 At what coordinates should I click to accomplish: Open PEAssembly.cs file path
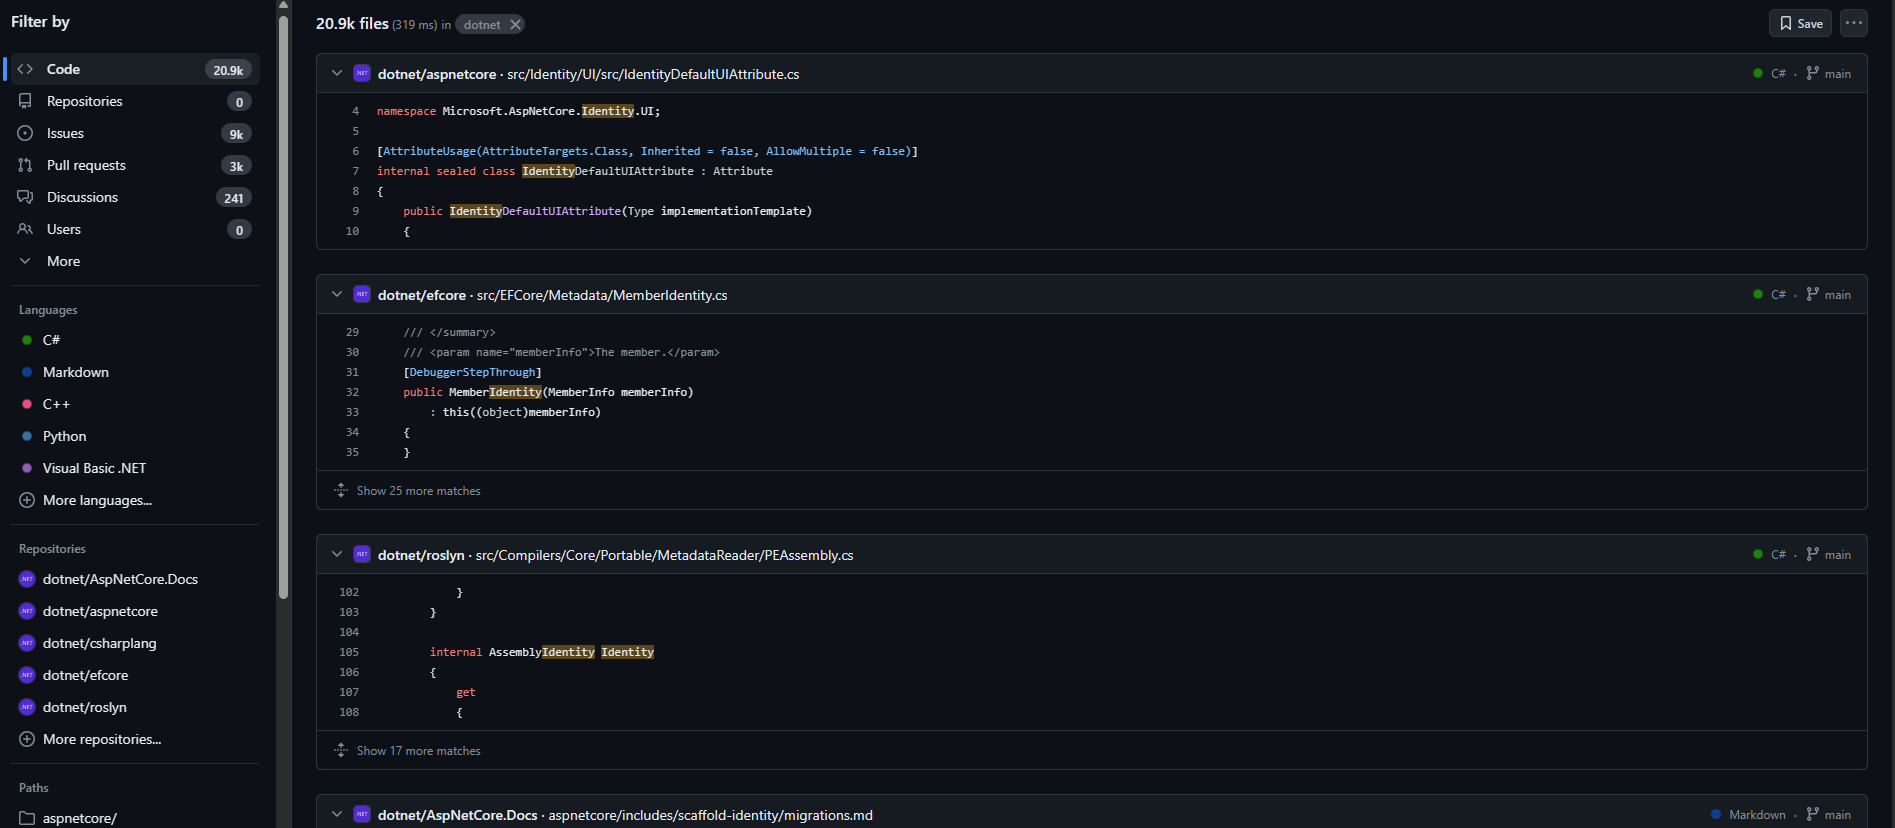pyautogui.click(x=664, y=555)
